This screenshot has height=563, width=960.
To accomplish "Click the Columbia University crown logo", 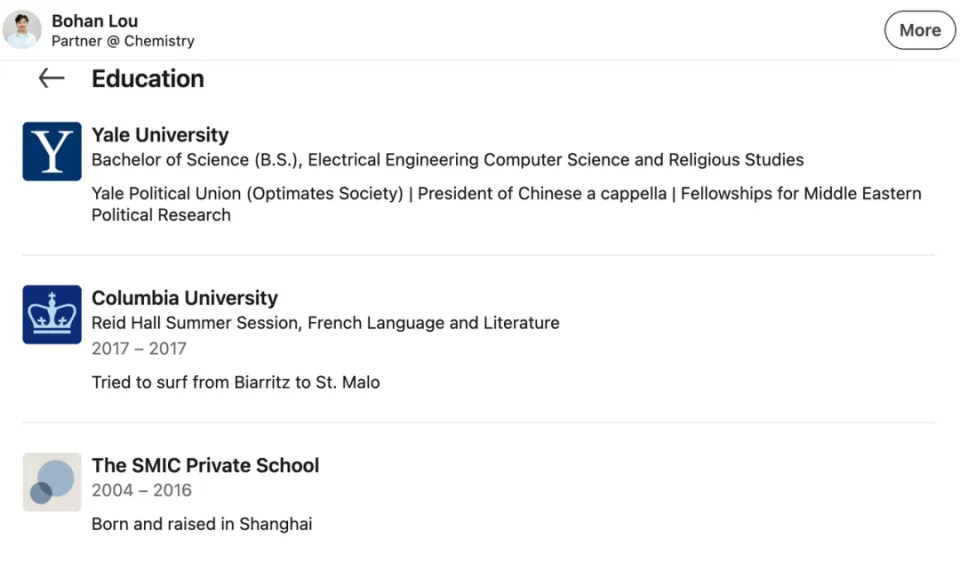I will (52, 315).
